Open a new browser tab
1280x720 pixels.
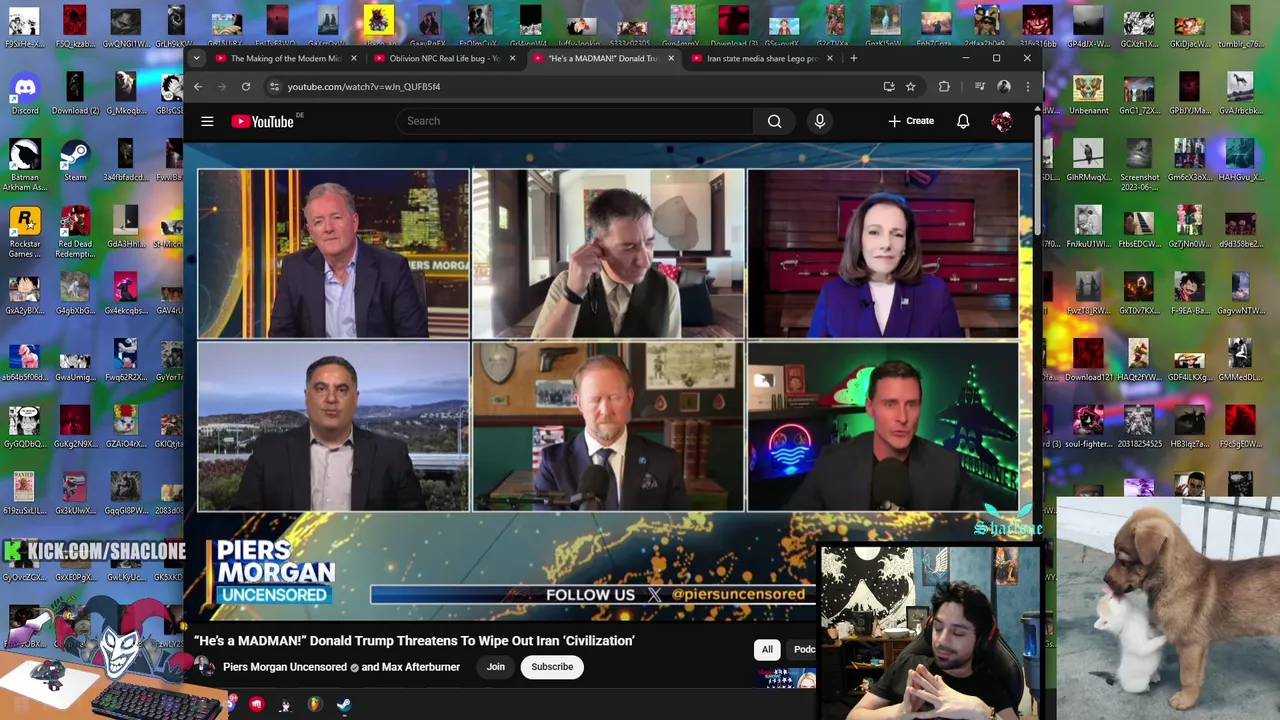853,58
